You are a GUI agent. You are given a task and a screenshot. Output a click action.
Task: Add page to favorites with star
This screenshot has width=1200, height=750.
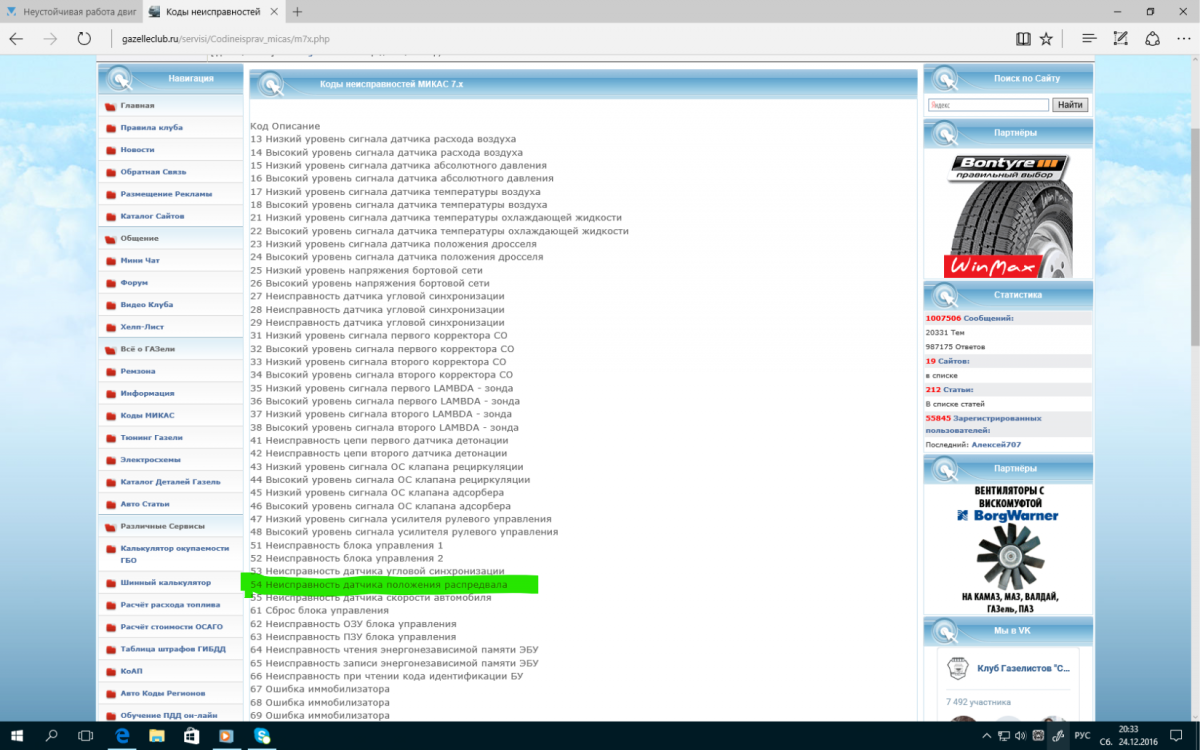[x=1046, y=39]
